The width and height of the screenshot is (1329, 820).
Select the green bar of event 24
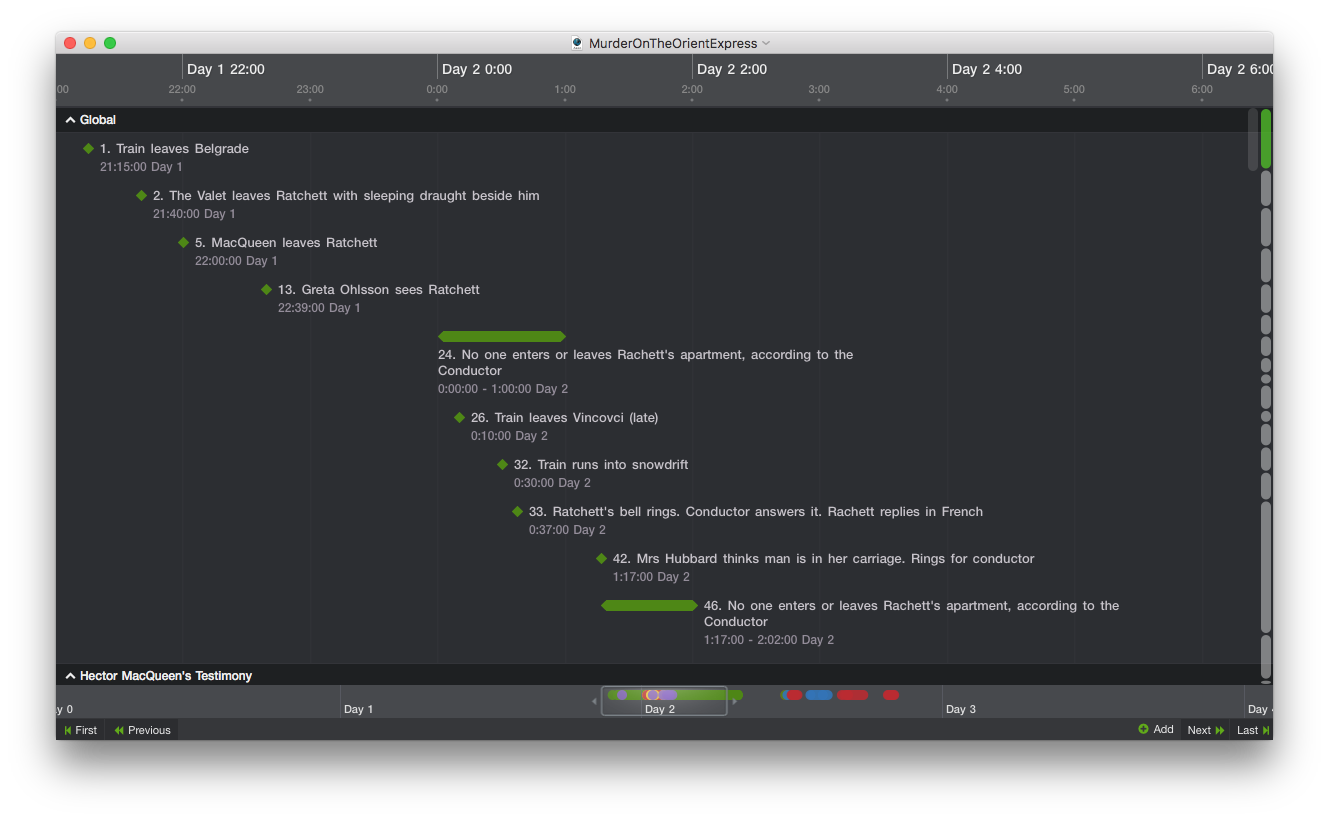502,336
